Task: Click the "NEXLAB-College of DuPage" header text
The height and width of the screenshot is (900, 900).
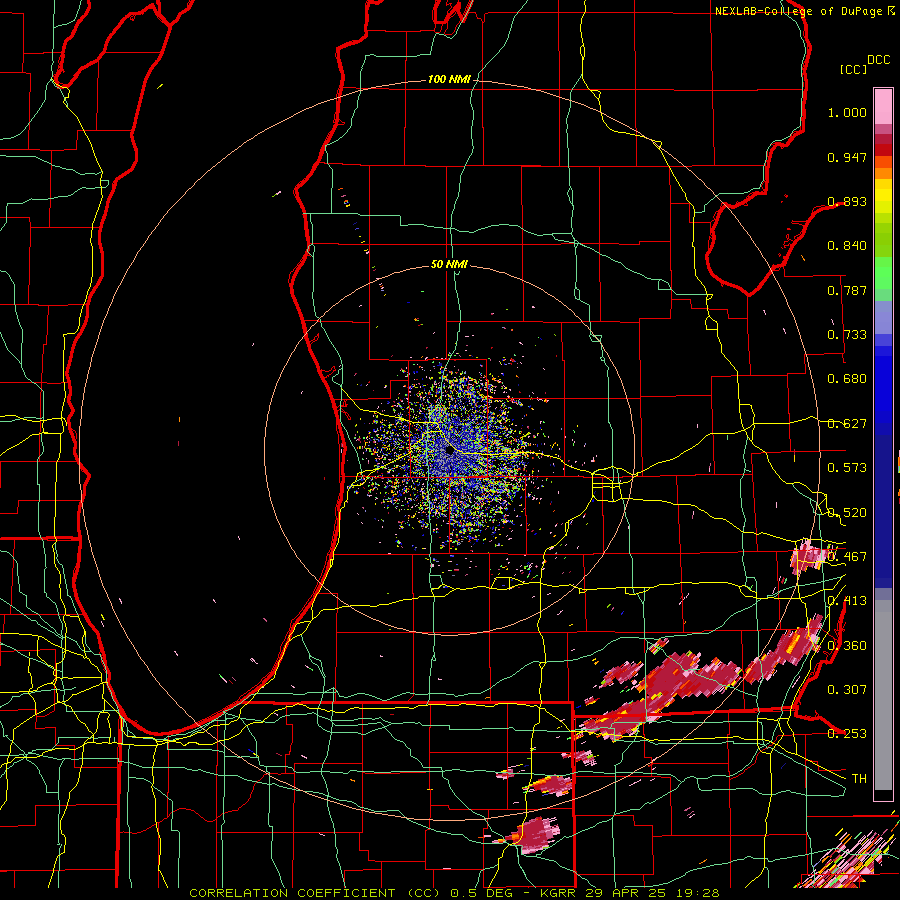Action: tap(798, 11)
